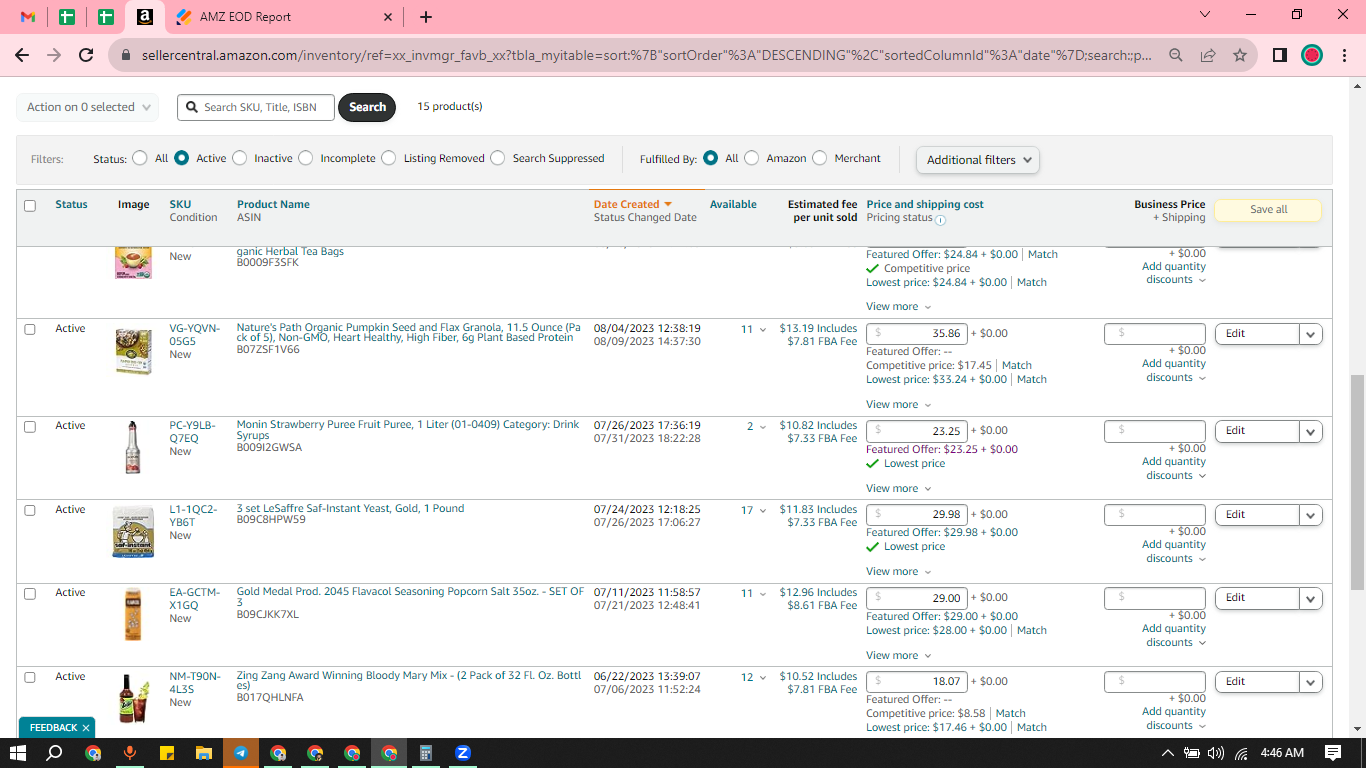The image size is (1366, 768).
Task: Expand View more for the Flavacol Popcorn Salt row
Action: coord(898,656)
